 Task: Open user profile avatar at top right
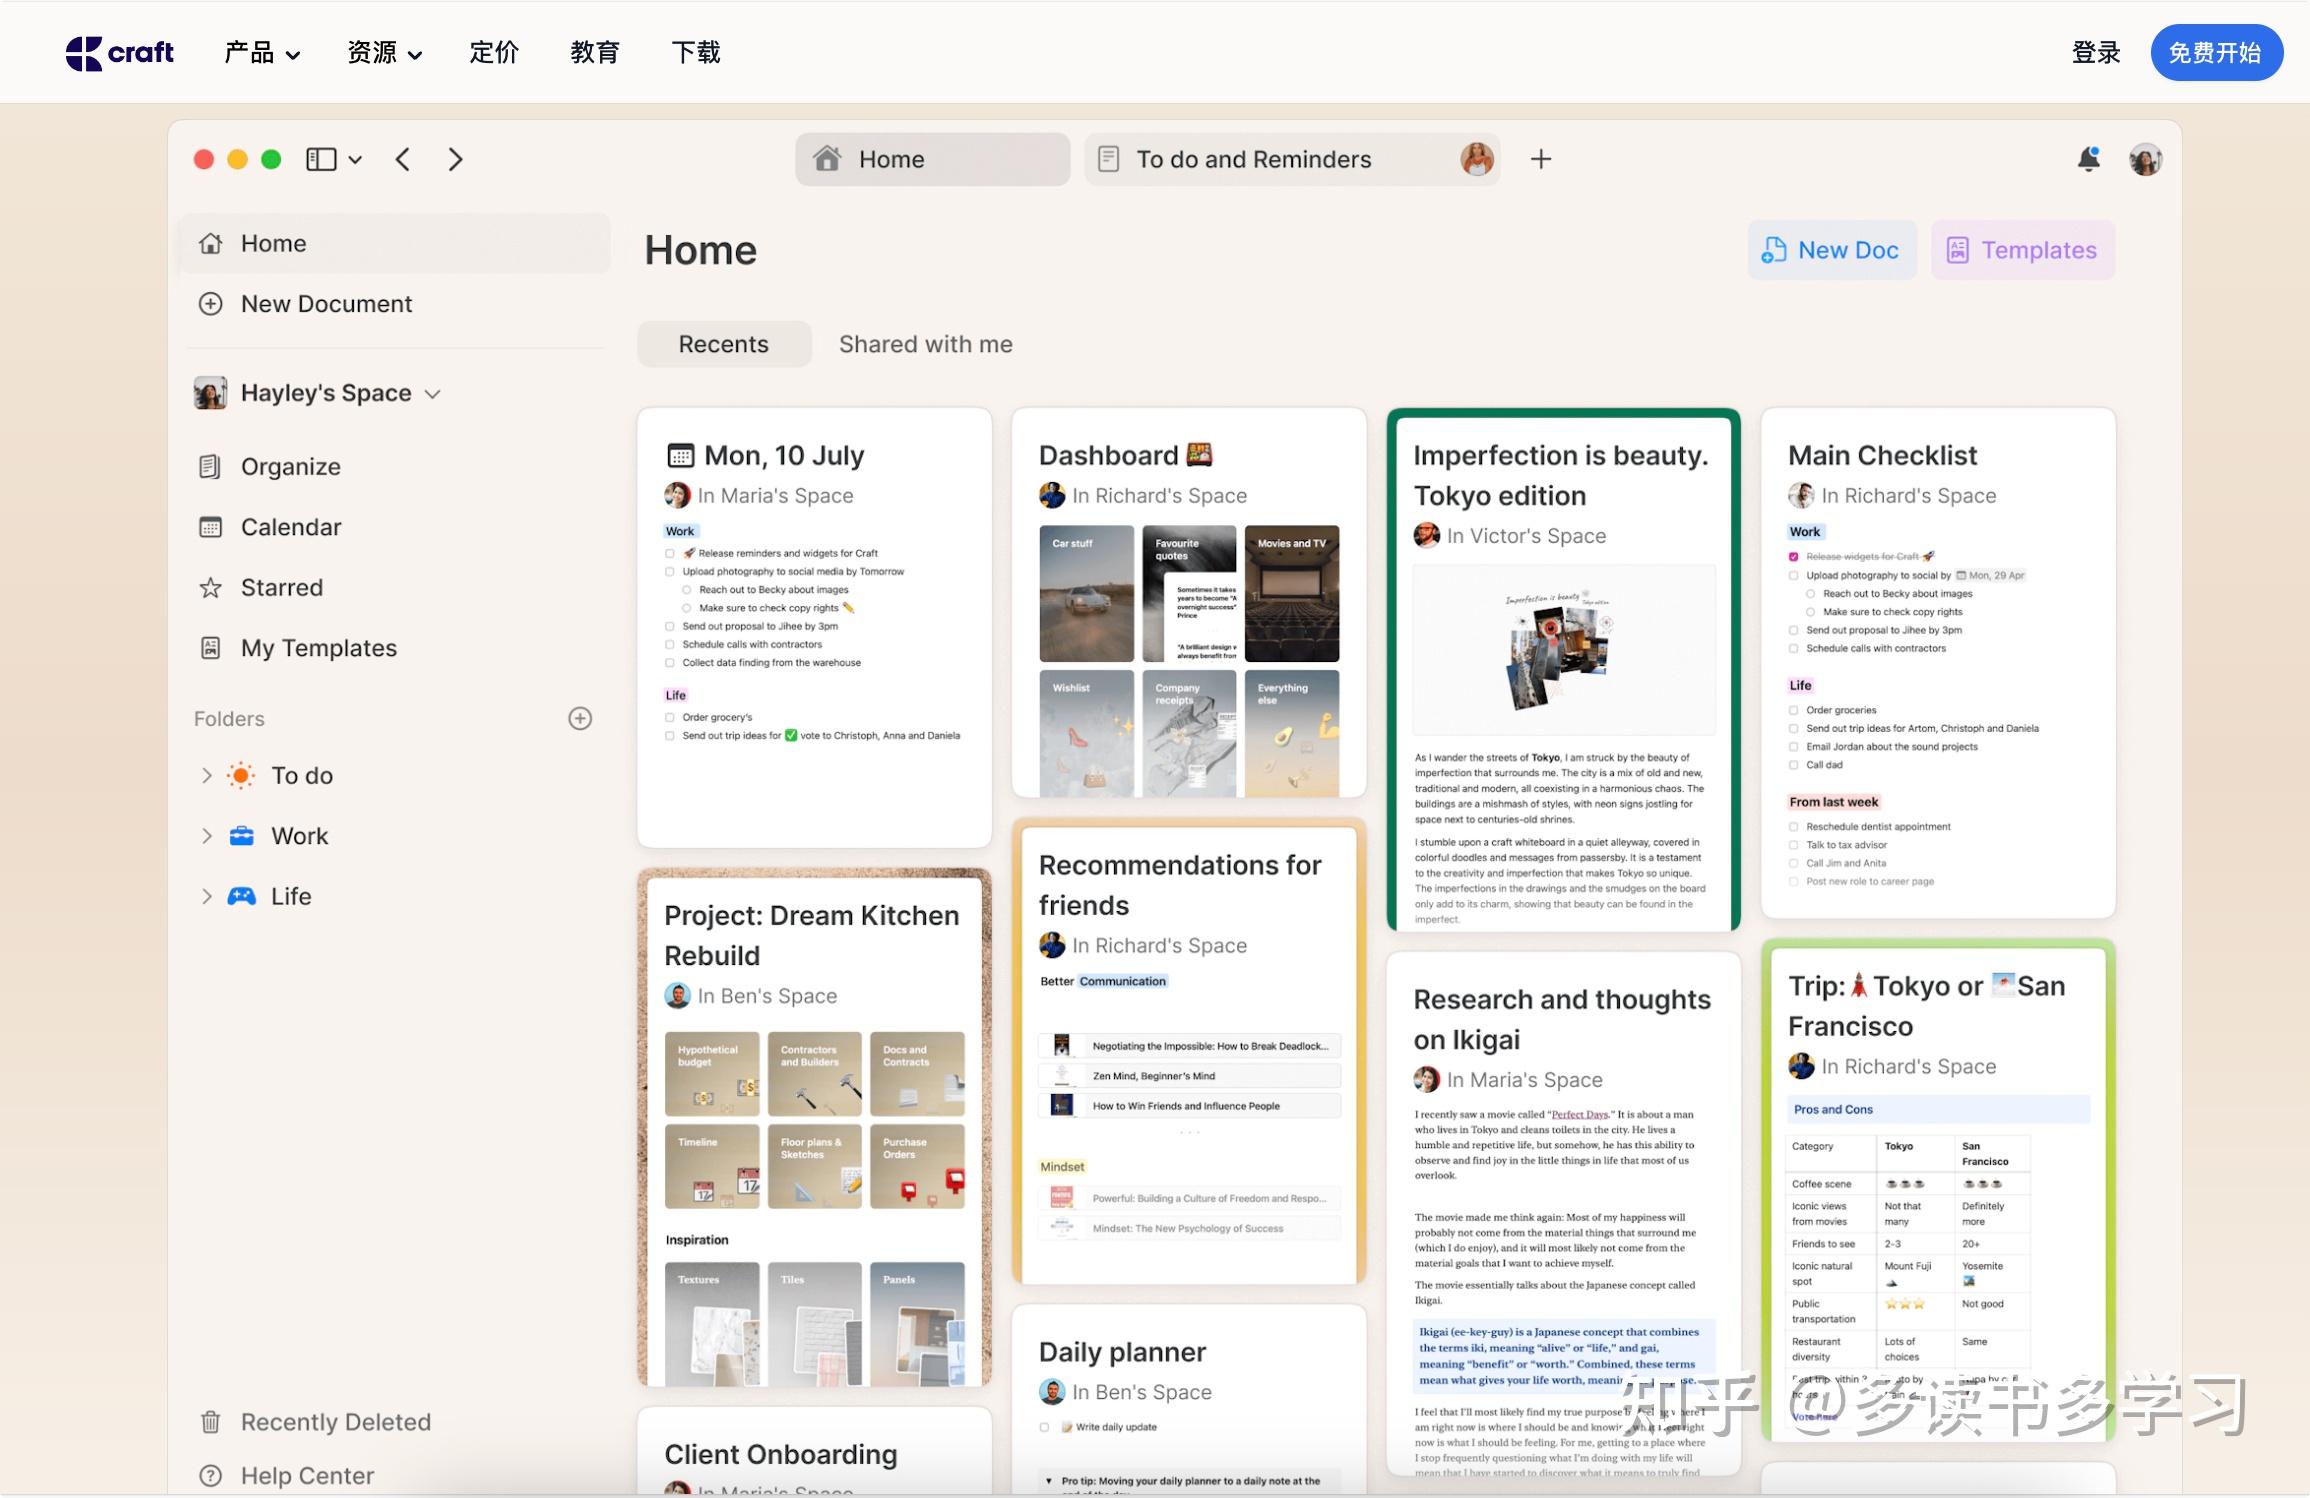tap(2145, 159)
